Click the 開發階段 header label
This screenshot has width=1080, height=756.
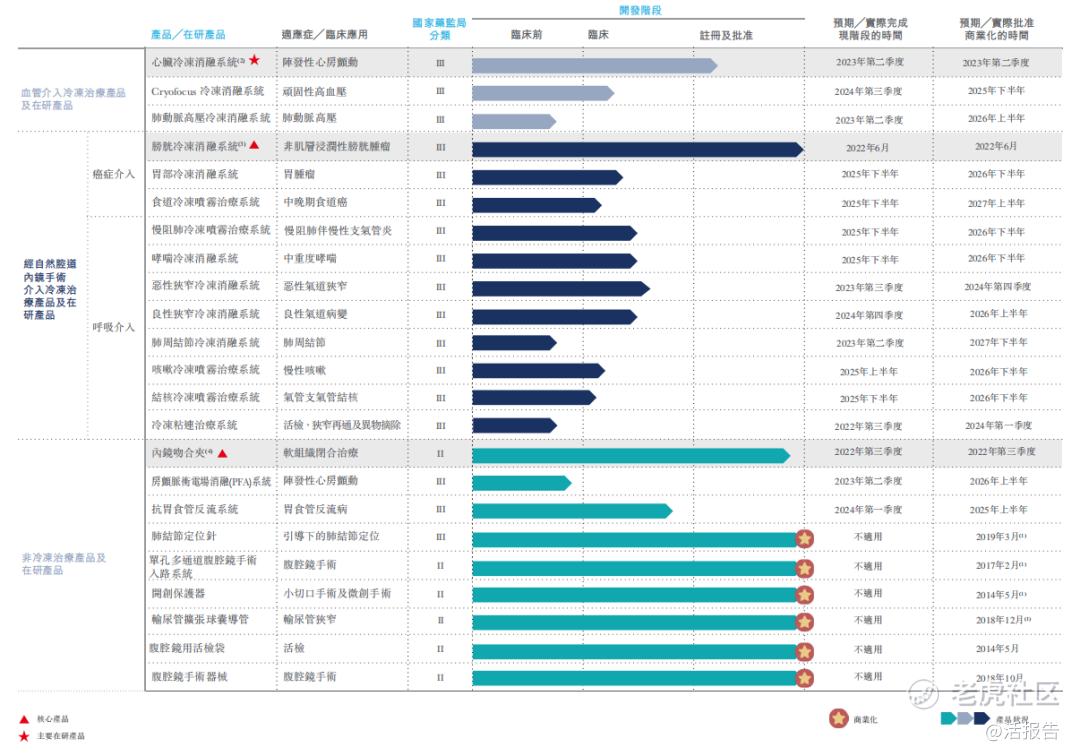641,10
